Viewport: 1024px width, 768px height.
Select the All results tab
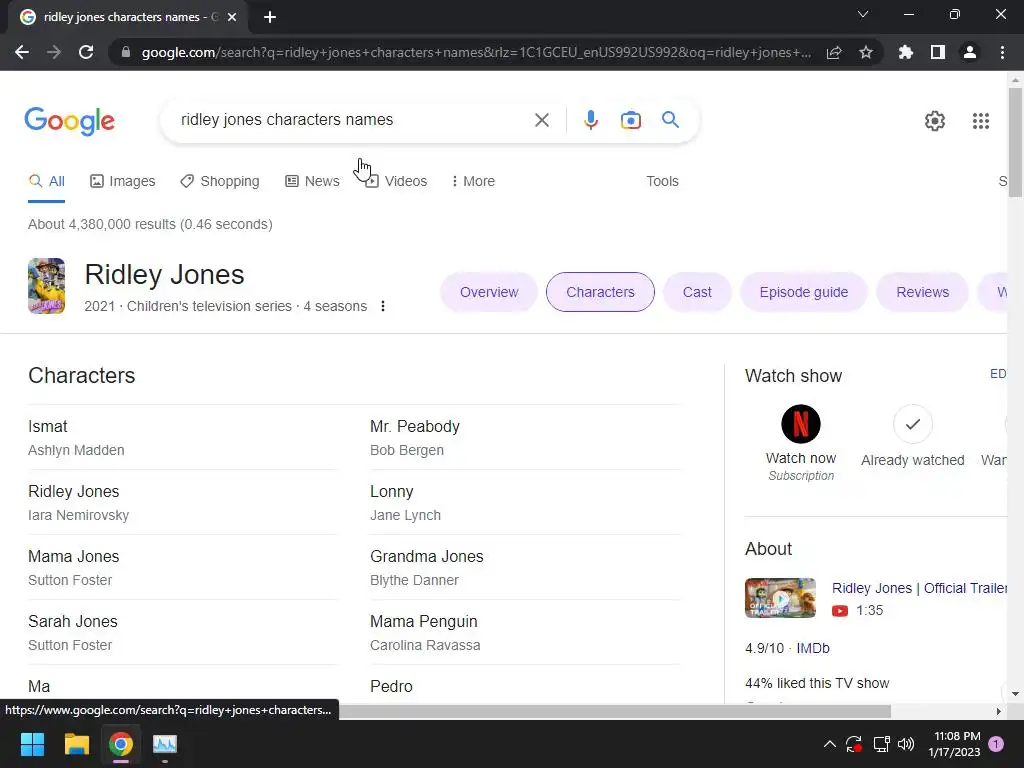46,181
